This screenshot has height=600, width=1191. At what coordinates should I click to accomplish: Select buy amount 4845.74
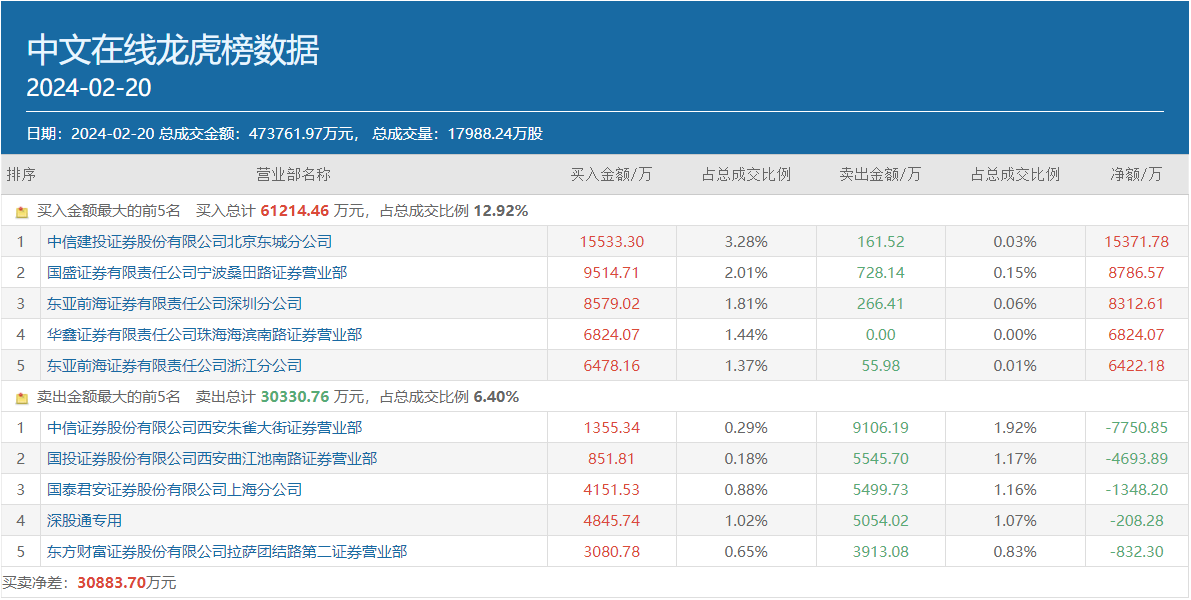point(611,521)
